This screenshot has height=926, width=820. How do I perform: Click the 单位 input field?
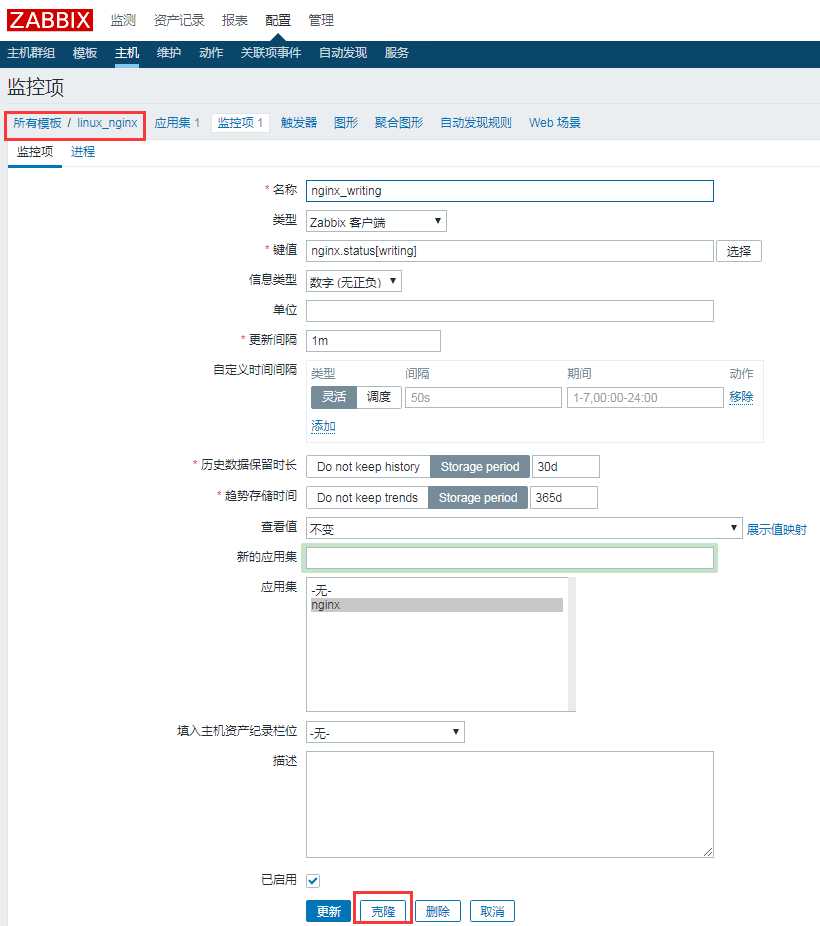click(x=509, y=311)
